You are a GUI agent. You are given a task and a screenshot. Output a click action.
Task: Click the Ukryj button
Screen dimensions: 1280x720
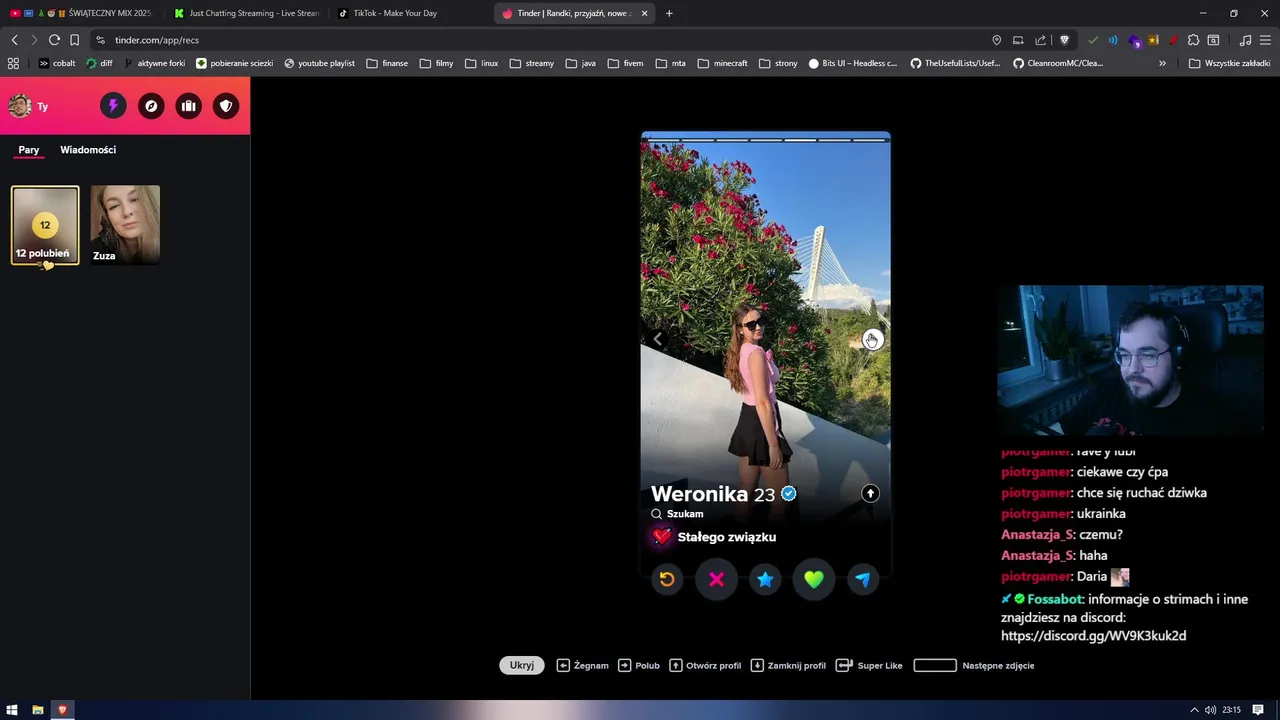(x=522, y=665)
